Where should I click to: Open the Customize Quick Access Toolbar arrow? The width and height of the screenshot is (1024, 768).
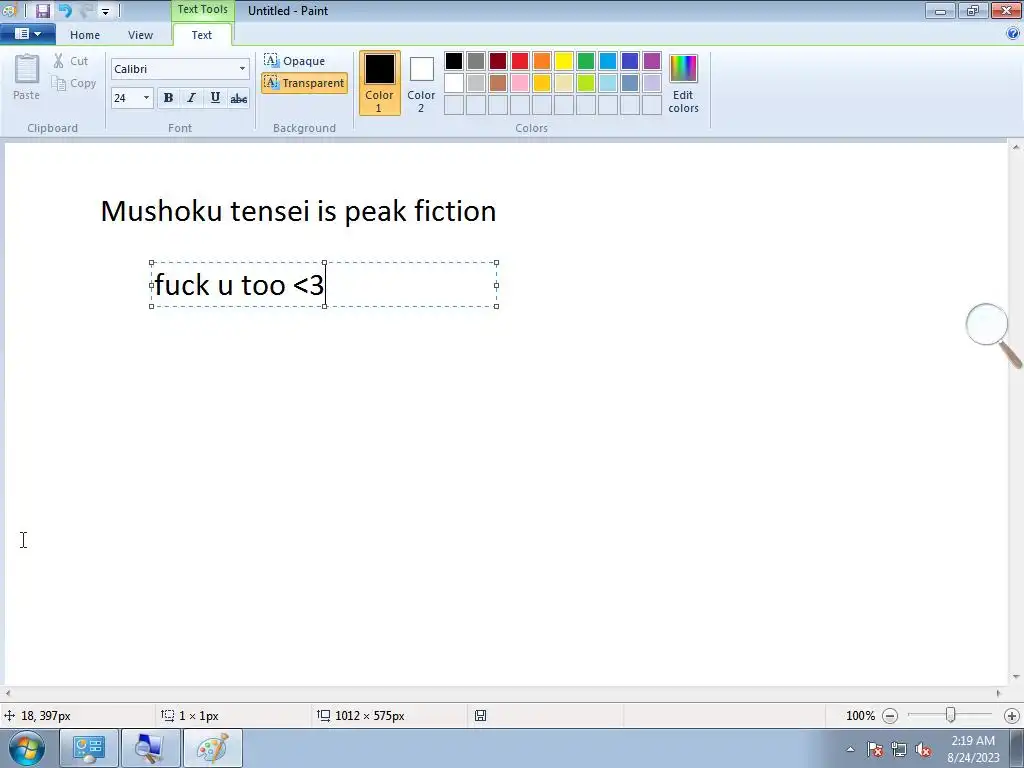[x=105, y=12]
